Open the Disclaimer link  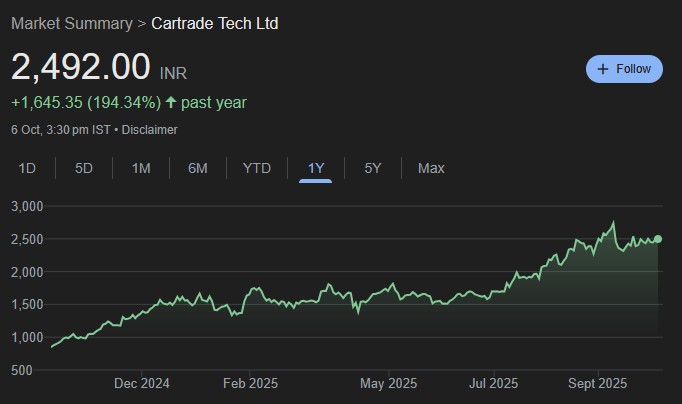pyautogui.click(x=150, y=130)
